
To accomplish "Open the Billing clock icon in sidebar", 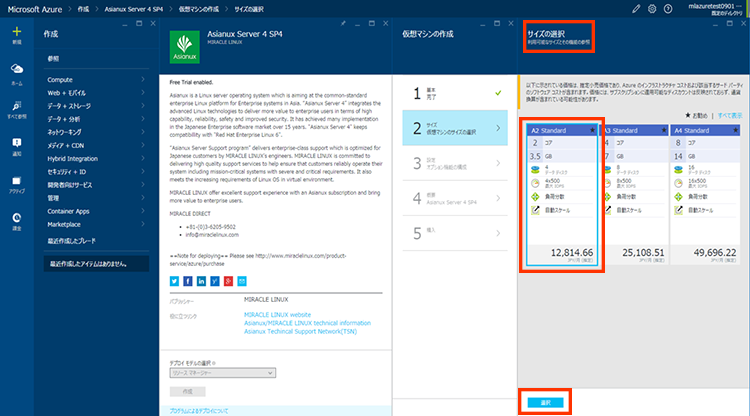I will click(17, 218).
